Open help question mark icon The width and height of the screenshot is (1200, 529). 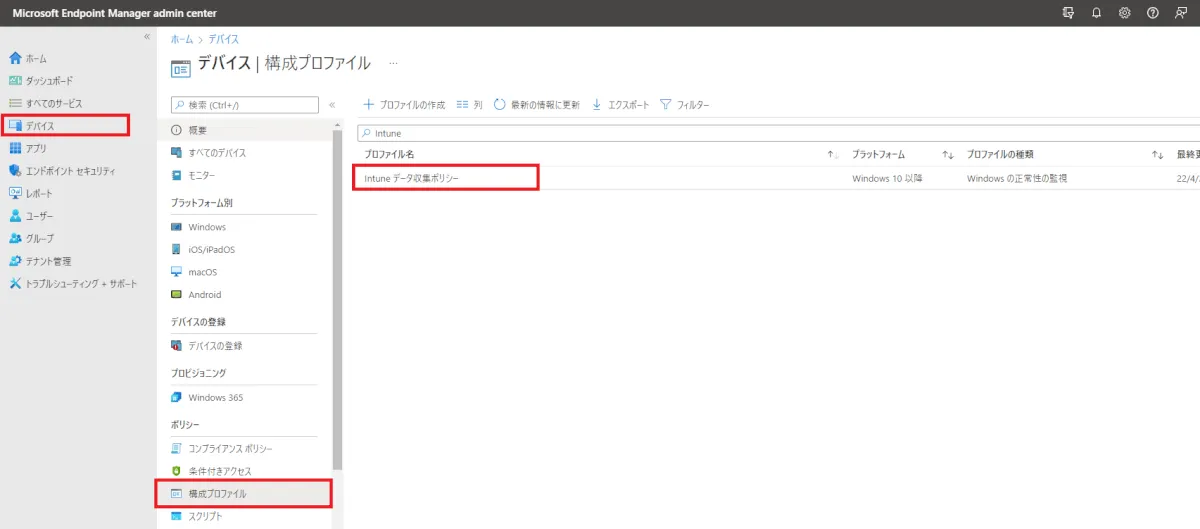[x=1153, y=13]
